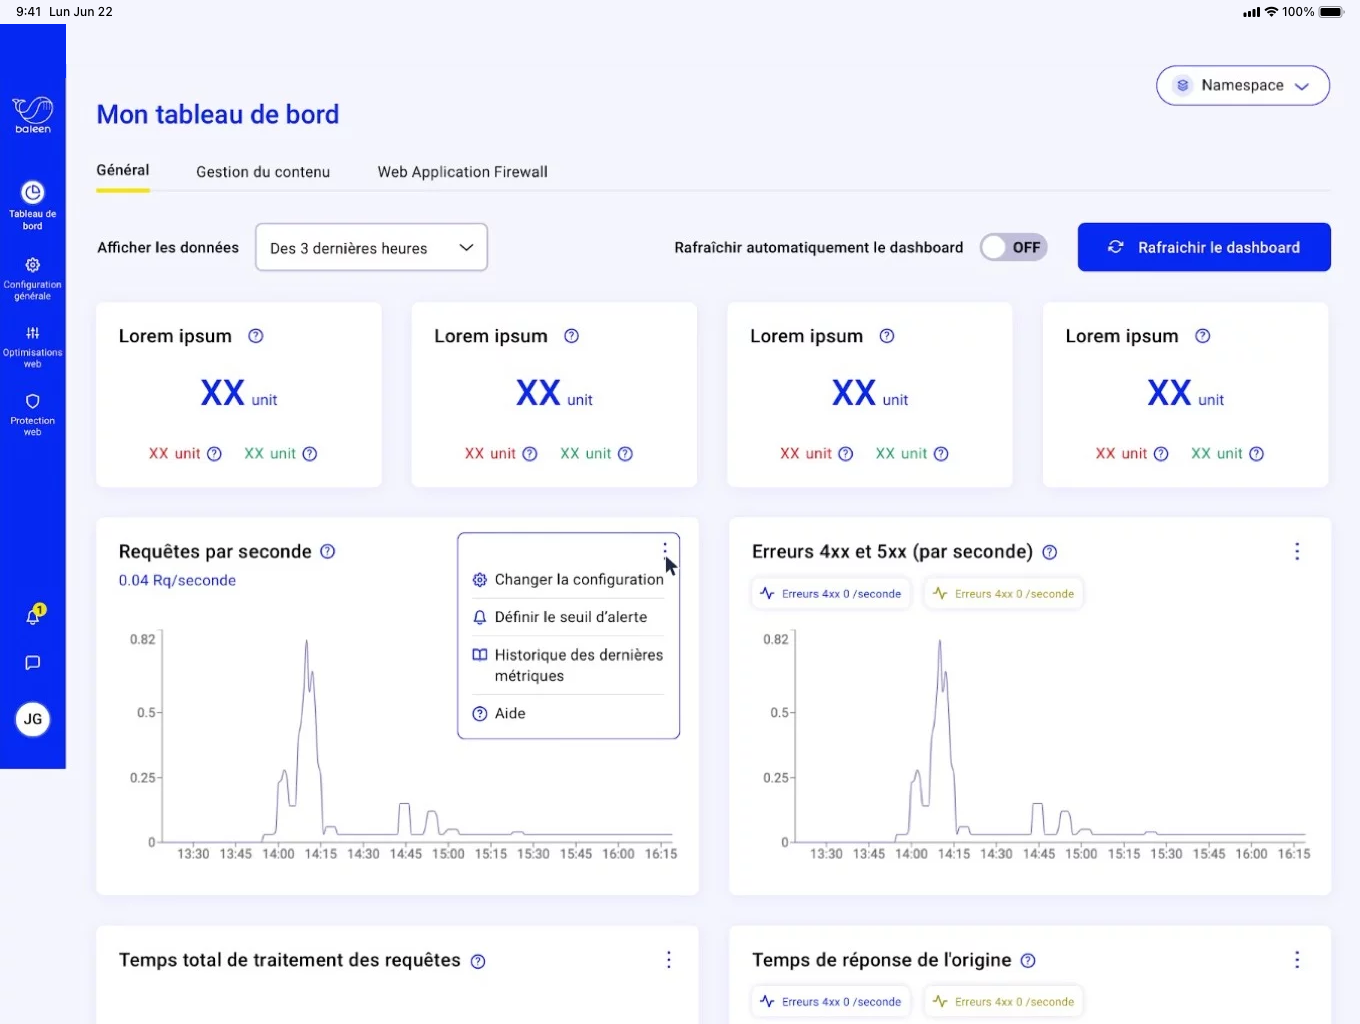
Task: Click Rafraîchir le dashboard button
Action: click(1203, 248)
